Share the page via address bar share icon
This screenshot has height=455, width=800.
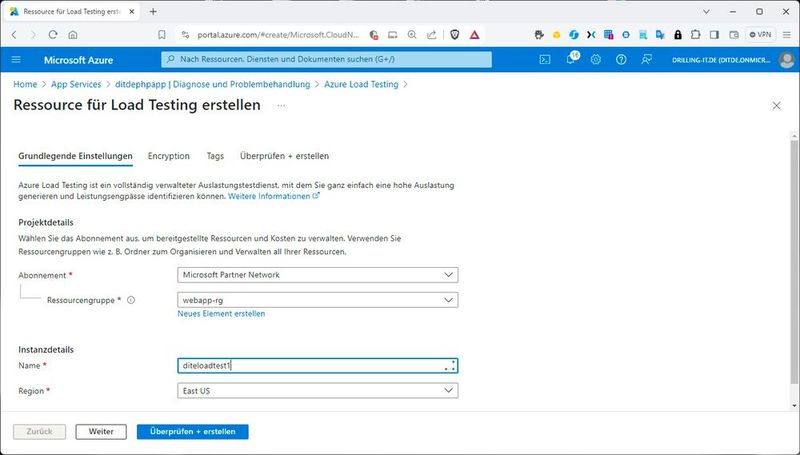pyautogui.click(x=432, y=35)
